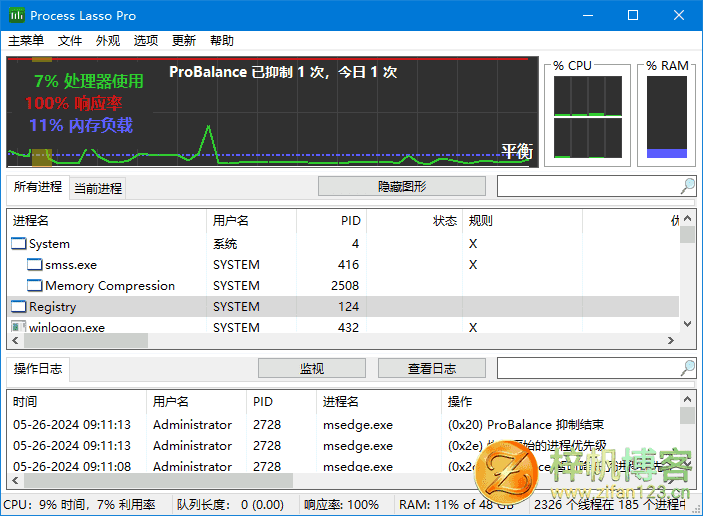This screenshot has width=703, height=516.
Task: Click the log horizontal scrollbar thumb
Action: pos(158,481)
